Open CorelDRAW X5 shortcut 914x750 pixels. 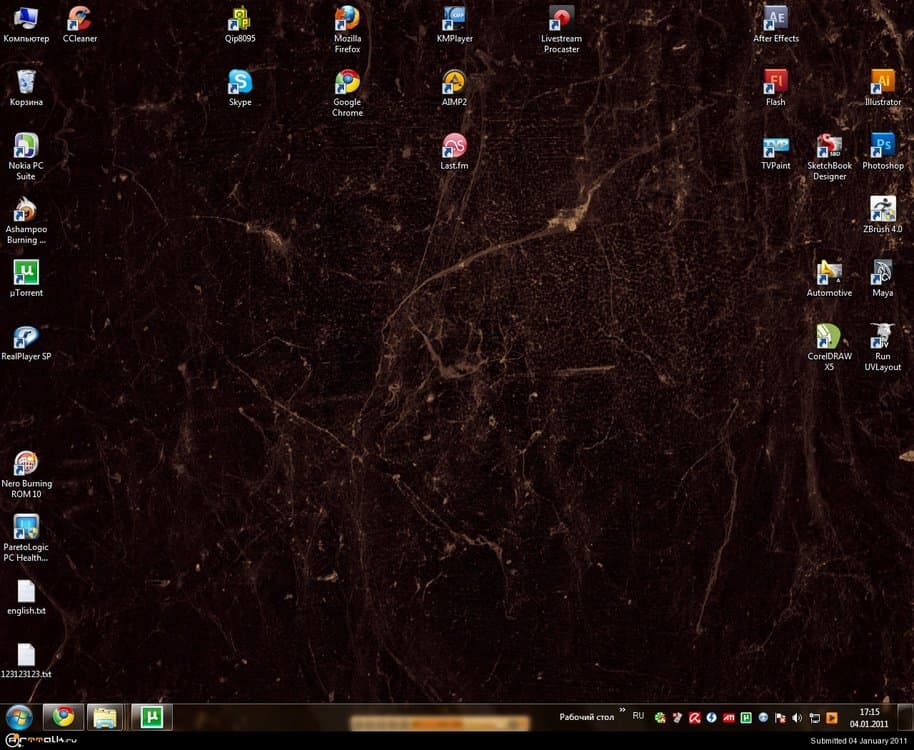point(829,336)
